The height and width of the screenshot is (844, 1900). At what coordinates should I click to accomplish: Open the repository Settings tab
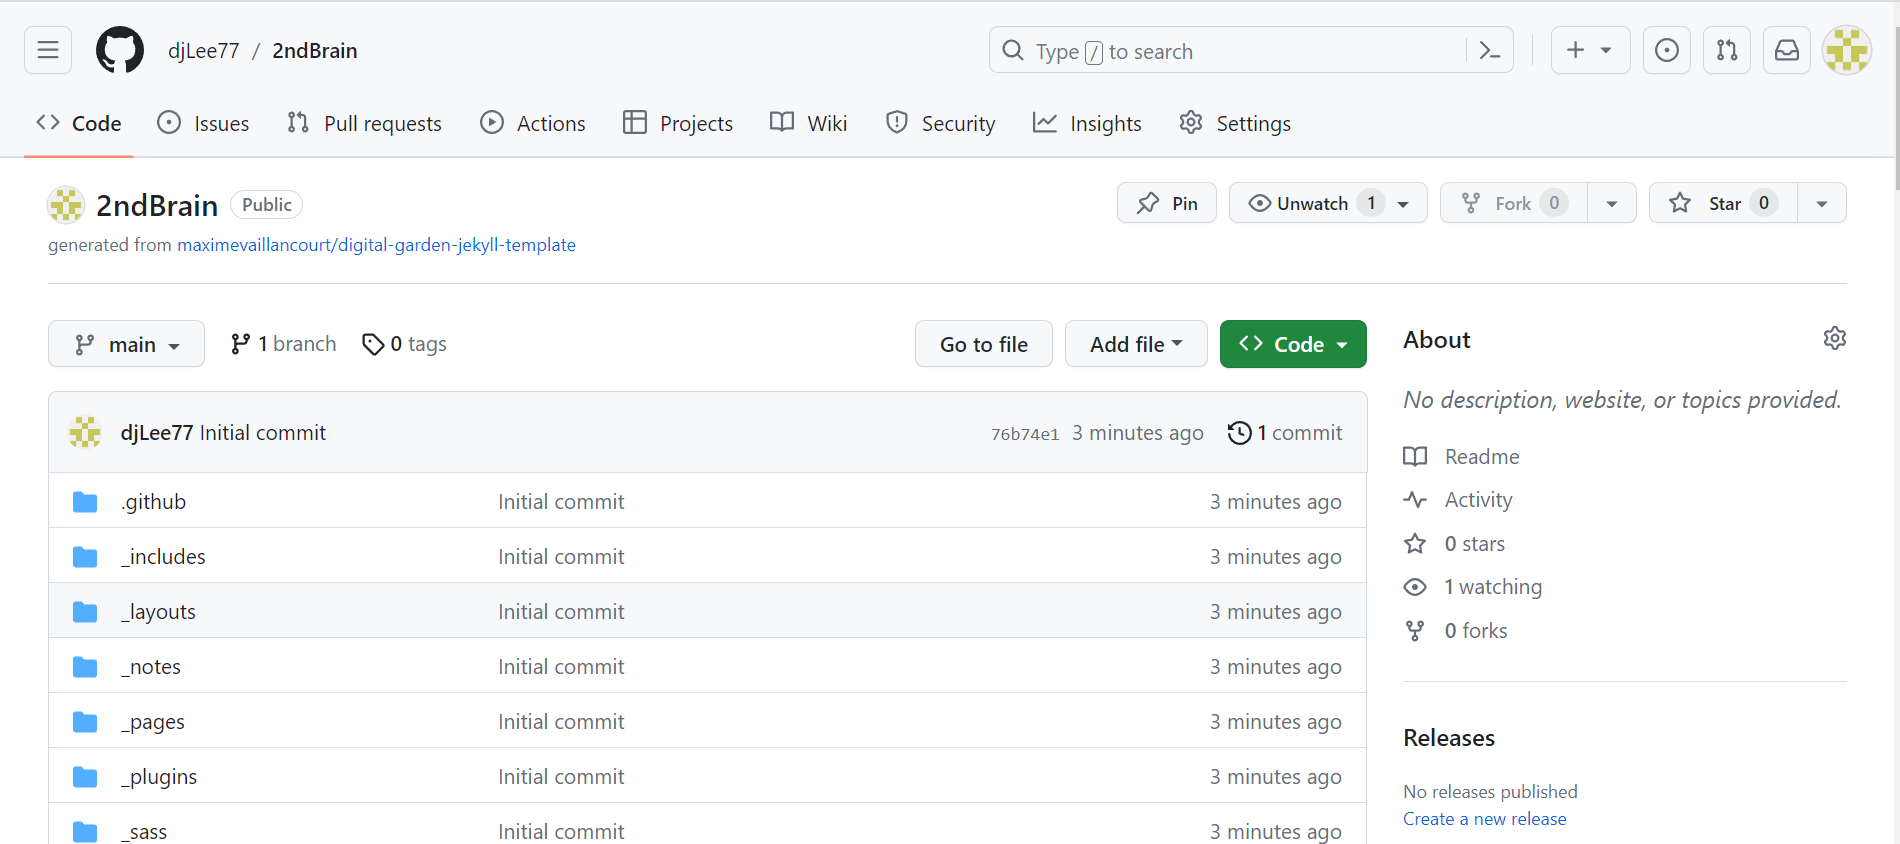pos(1235,123)
